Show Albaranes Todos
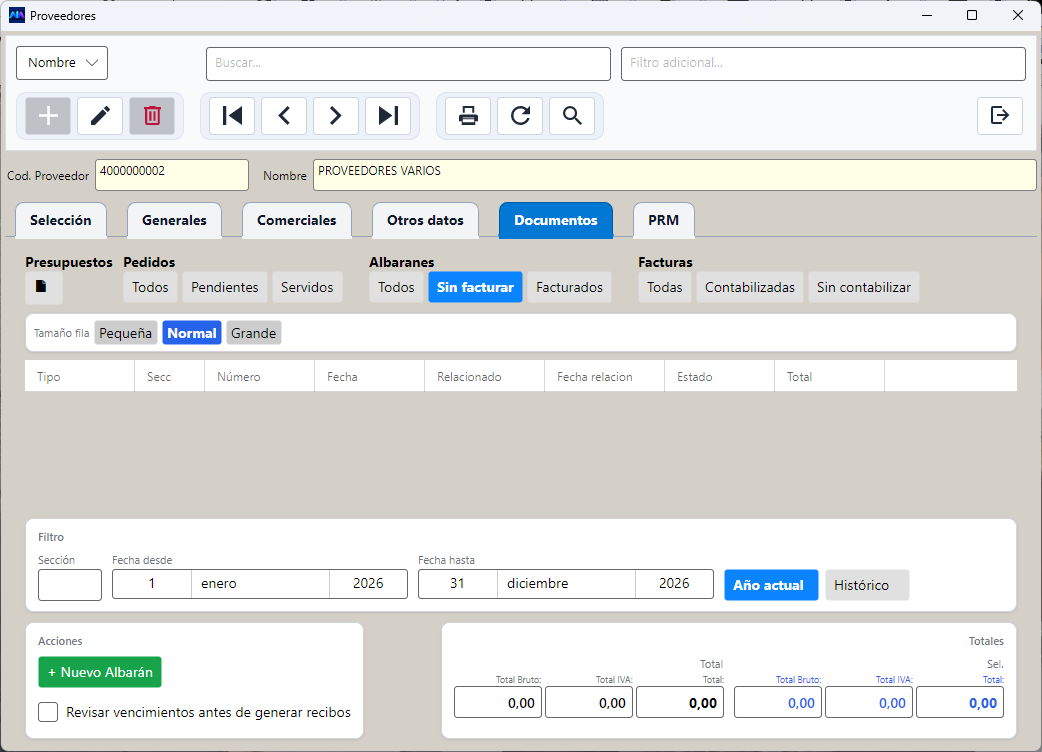Image resolution: width=1042 pixels, height=752 pixels. (x=396, y=287)
